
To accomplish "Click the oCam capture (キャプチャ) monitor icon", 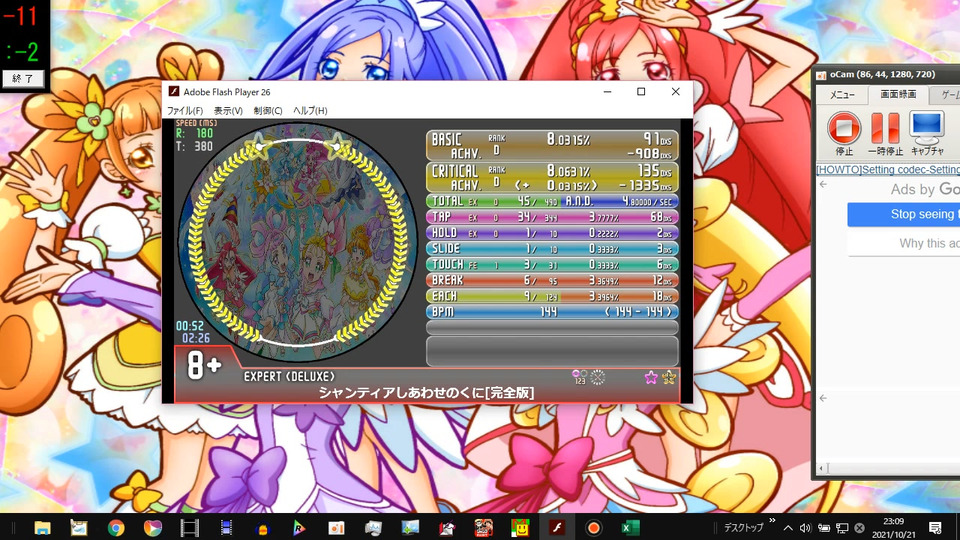I will (926, 127).
